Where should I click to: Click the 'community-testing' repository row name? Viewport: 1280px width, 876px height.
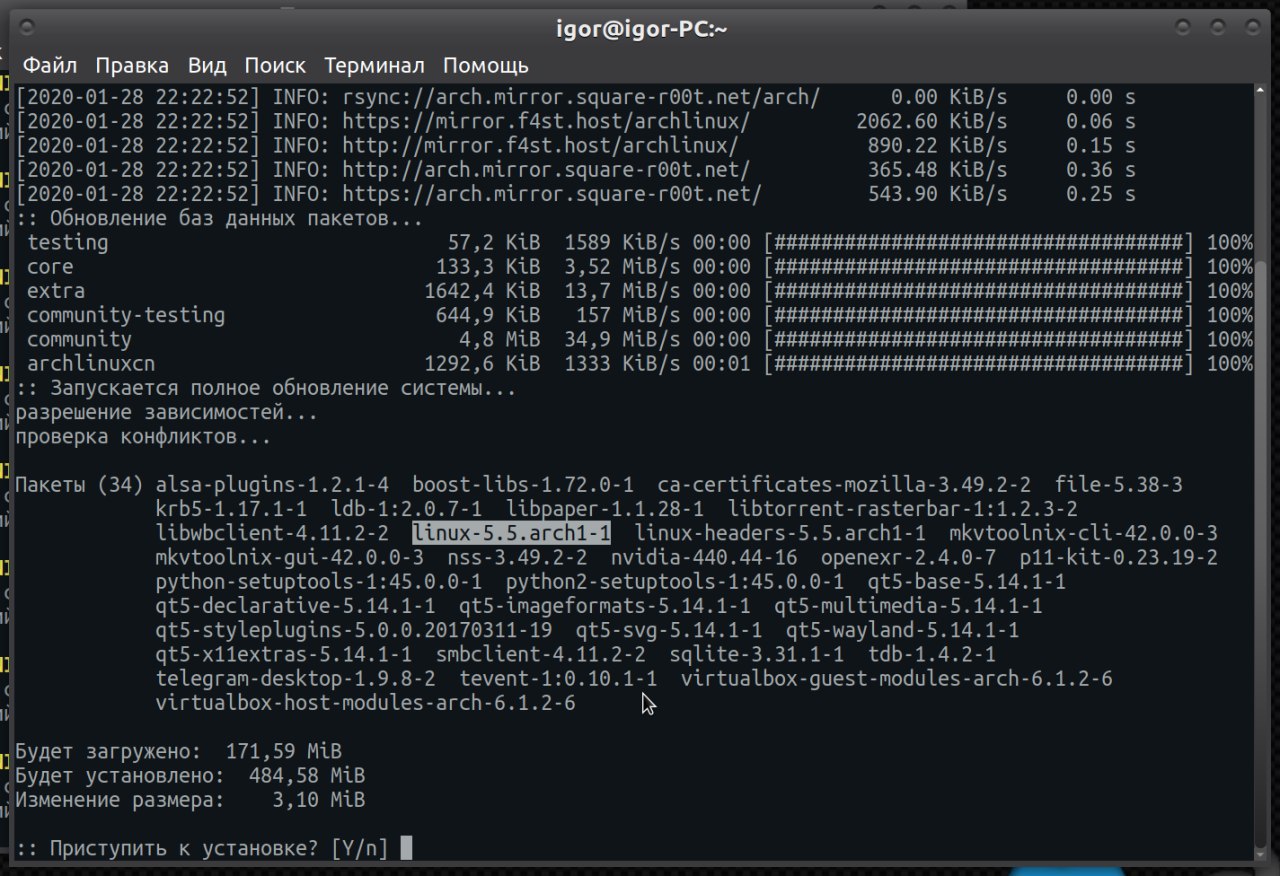click(x=126, y=315)
